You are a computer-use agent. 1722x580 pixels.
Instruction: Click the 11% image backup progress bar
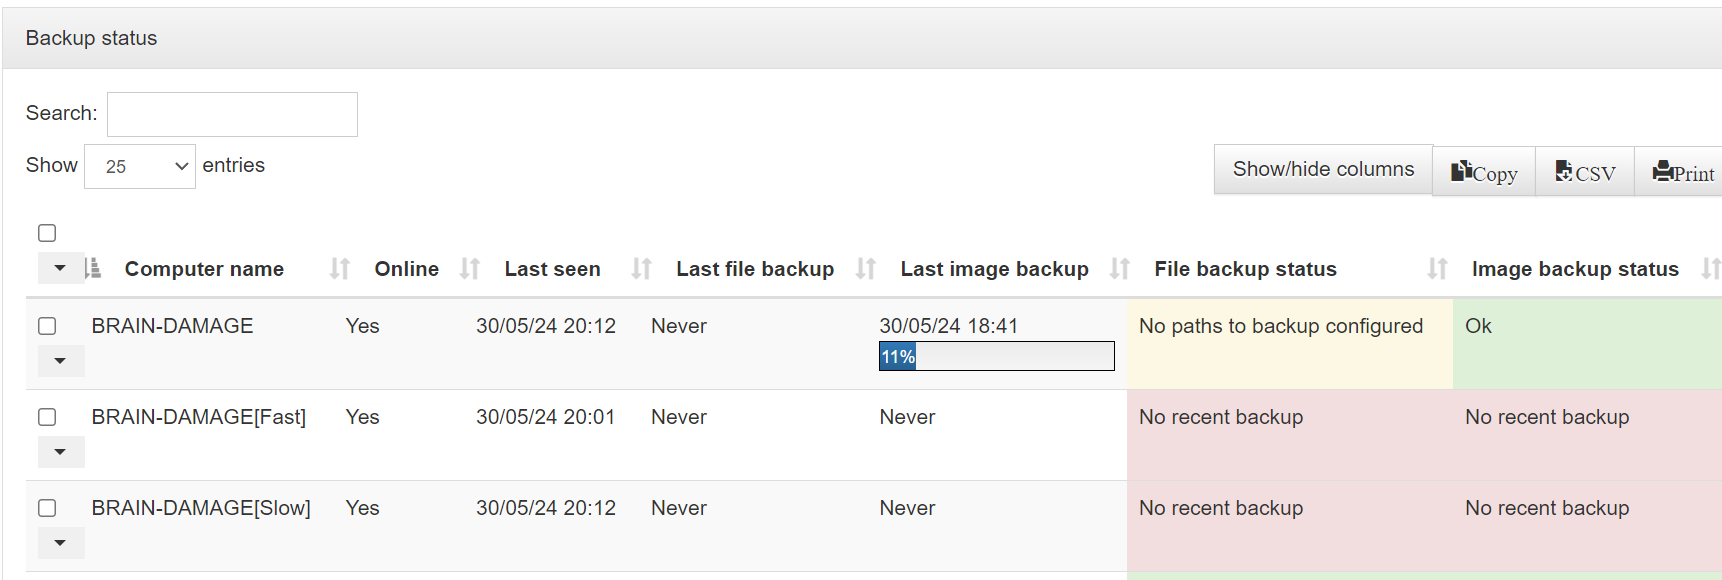(996, 356)
